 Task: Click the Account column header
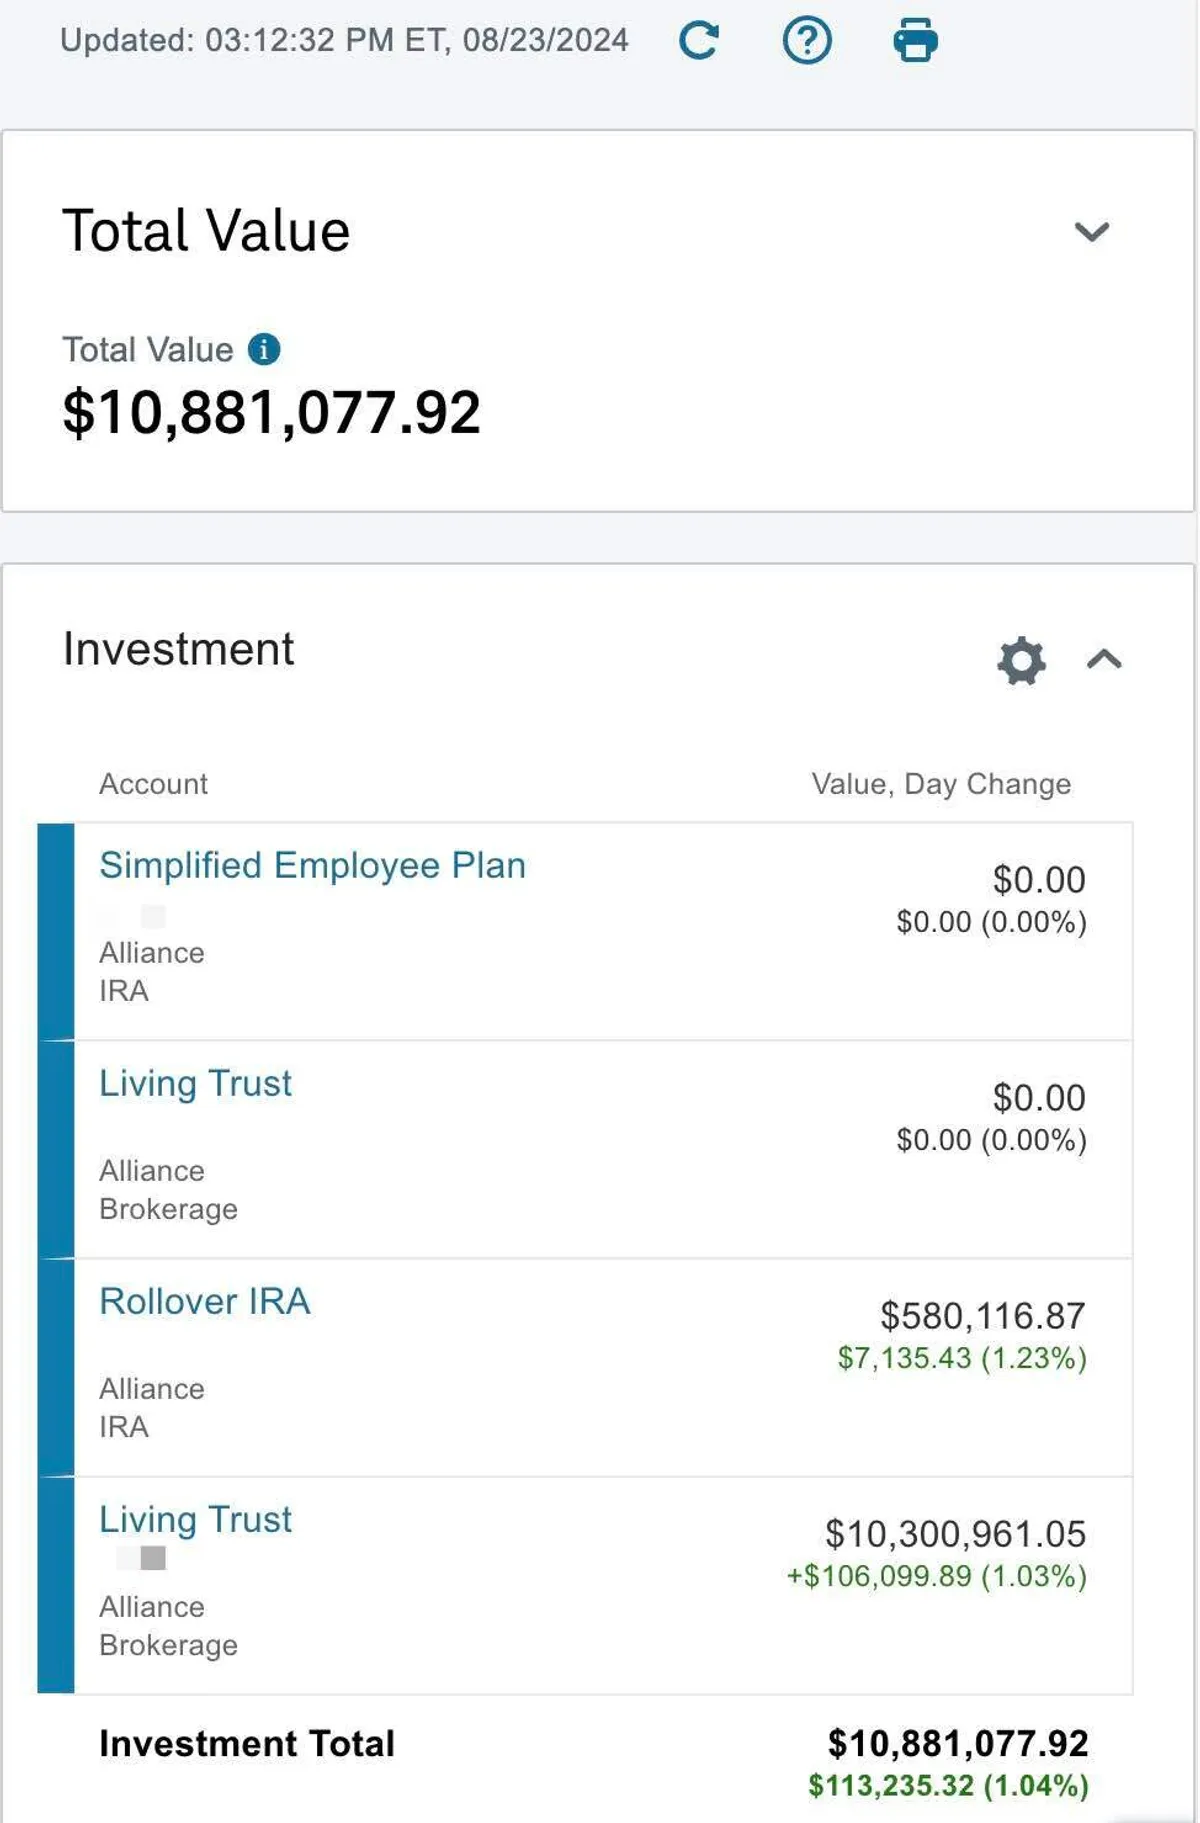(153, 784)
